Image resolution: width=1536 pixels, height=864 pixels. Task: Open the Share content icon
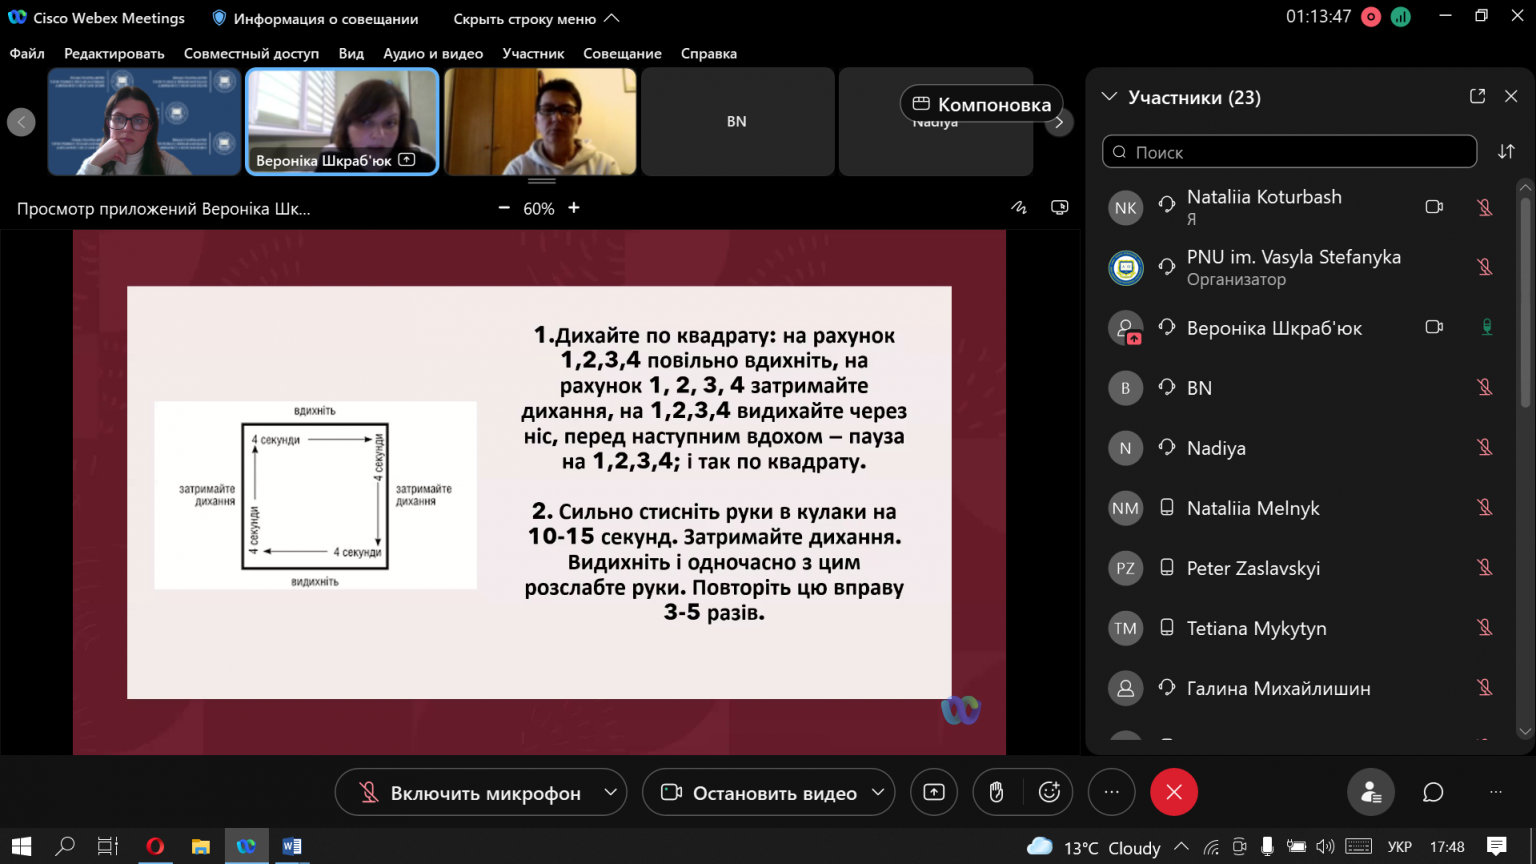tap(934, 792)
